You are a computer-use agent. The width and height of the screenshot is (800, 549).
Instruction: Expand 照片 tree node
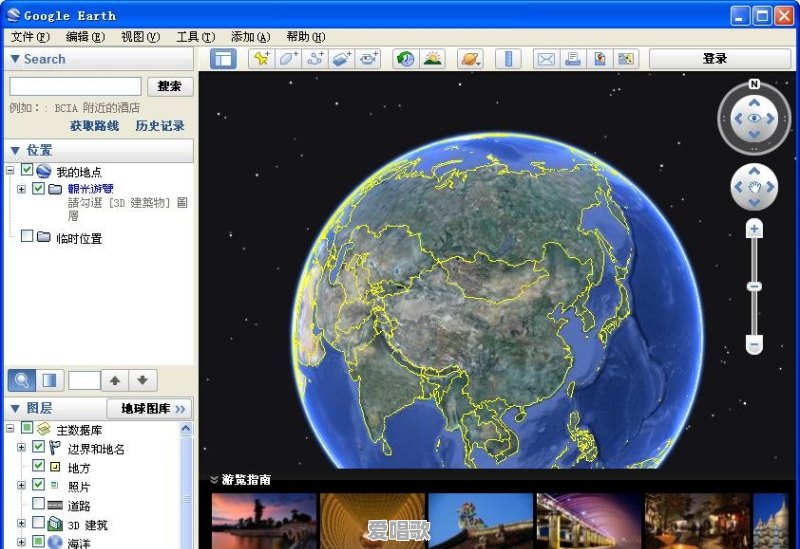[21, 485]
